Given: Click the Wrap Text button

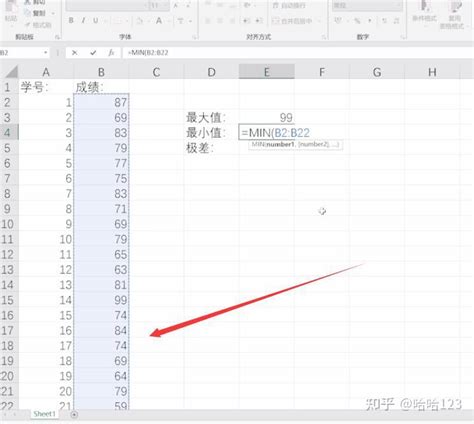Looking at the screenshot, I should click(288, 5).
